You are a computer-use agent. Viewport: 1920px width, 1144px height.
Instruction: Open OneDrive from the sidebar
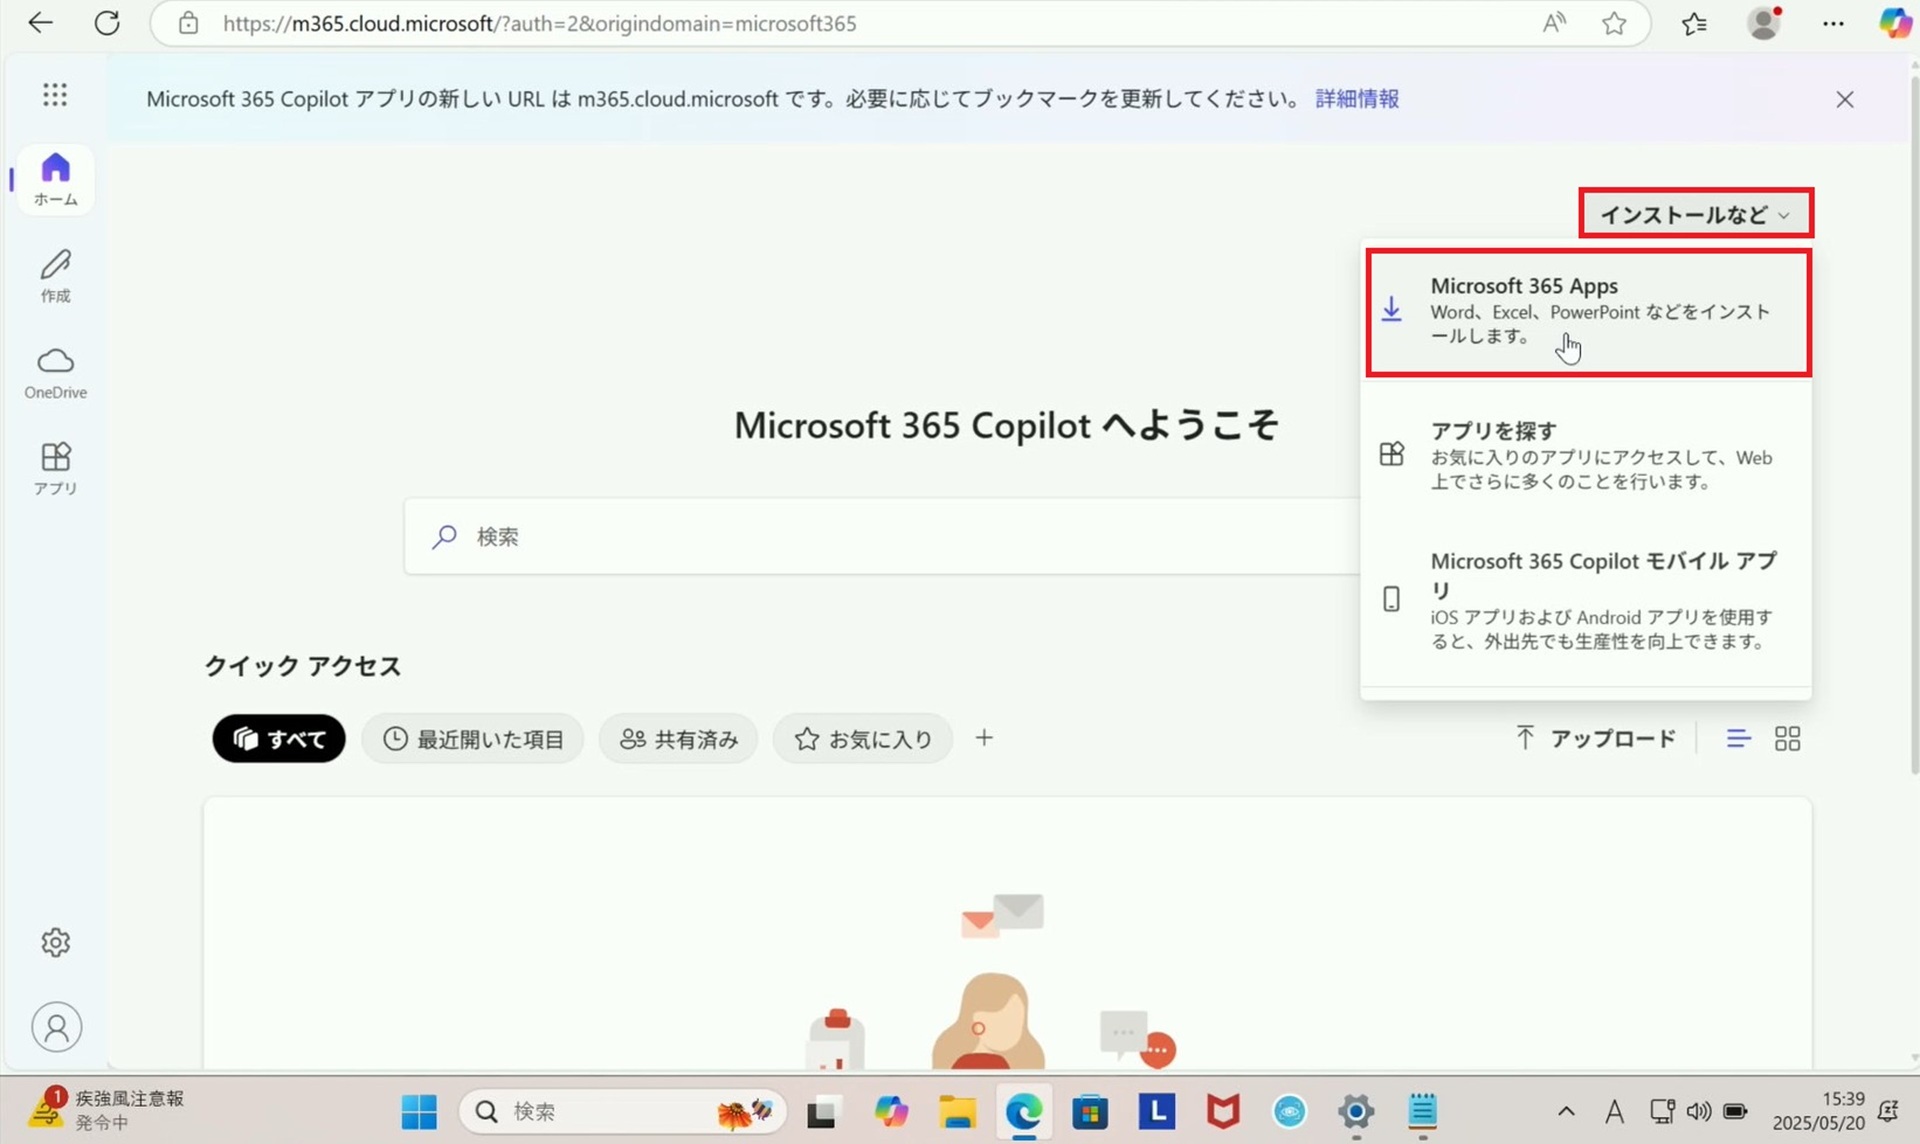click(x=56, y=373)
